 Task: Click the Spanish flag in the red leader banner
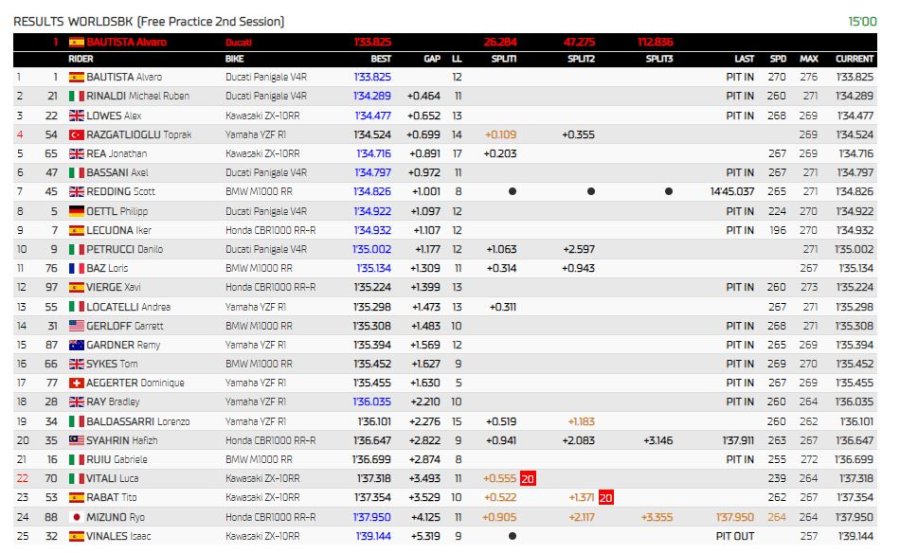[76, 42]
